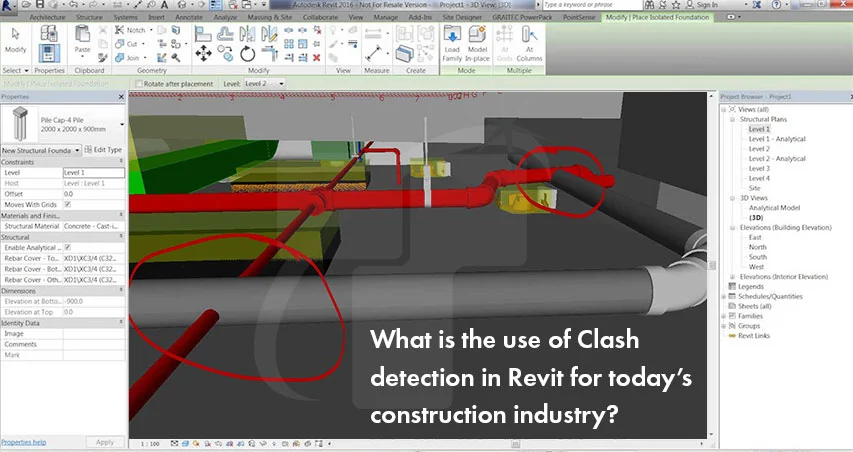
Task: Click the viewport vertical scrollbar thumb
Action: coord(712,265)
